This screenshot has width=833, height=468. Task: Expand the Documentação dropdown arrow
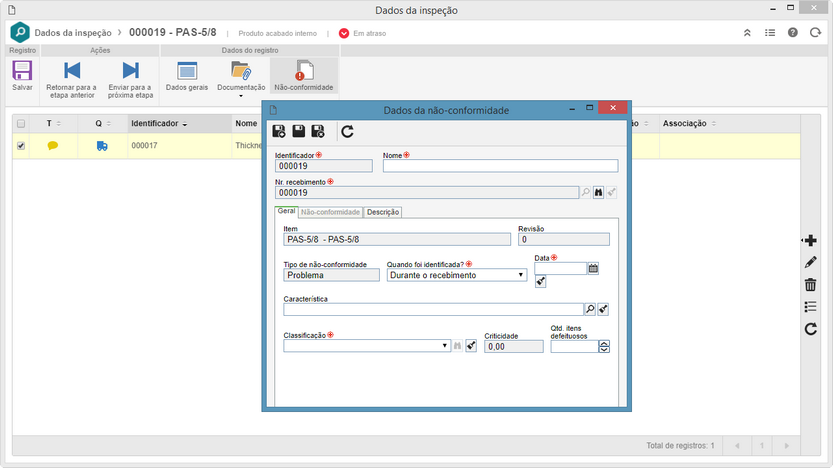coord(241,96)
